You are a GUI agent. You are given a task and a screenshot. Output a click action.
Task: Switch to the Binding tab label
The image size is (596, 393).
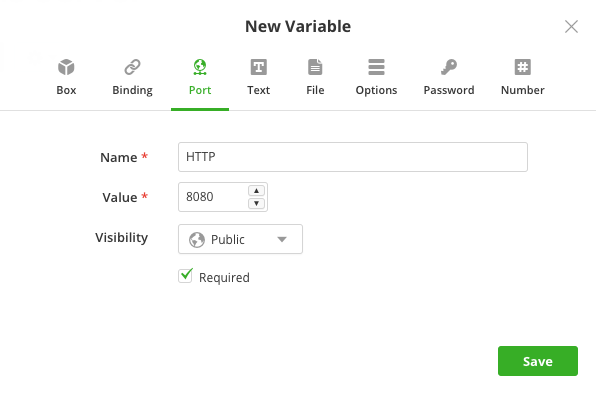[132, 90]
